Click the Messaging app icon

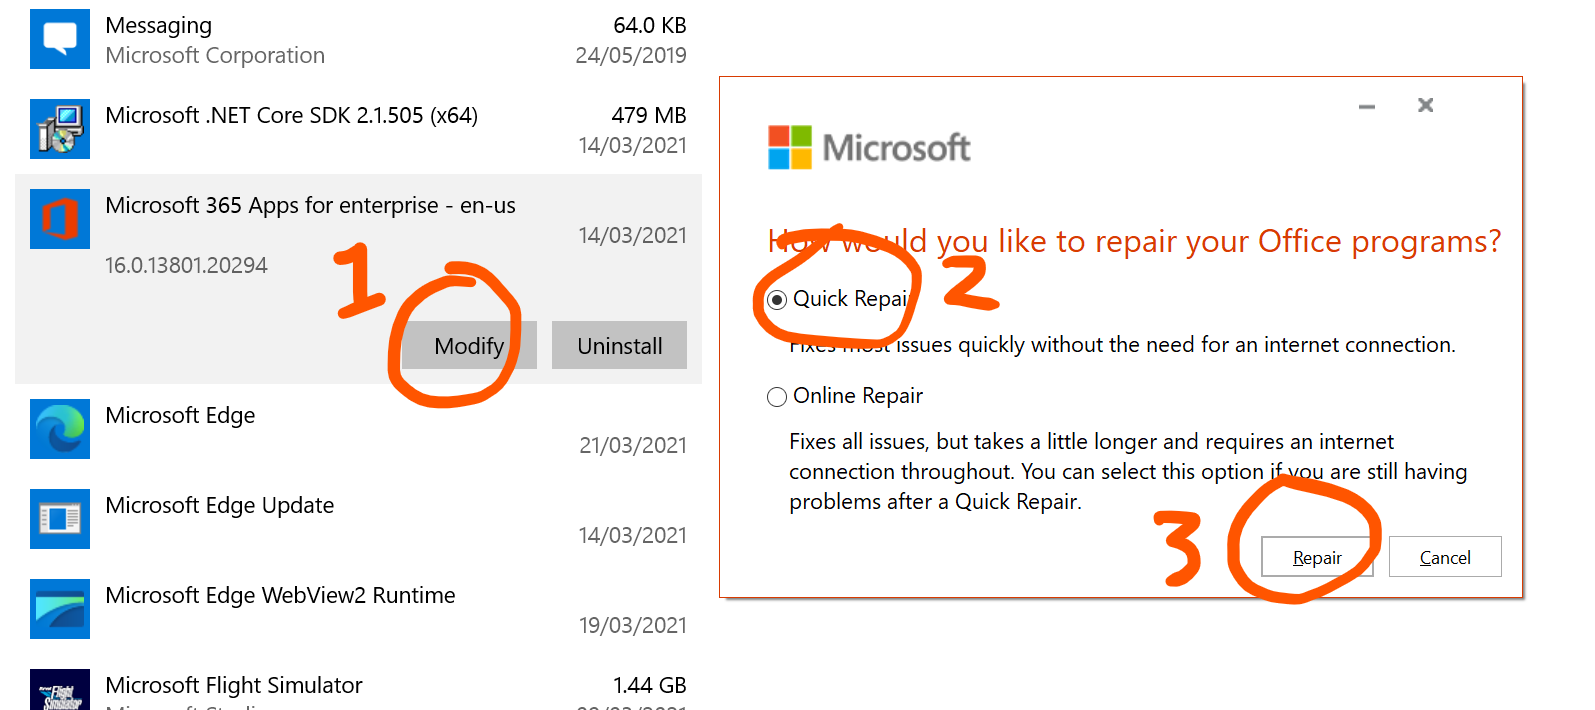coord(60,39)
